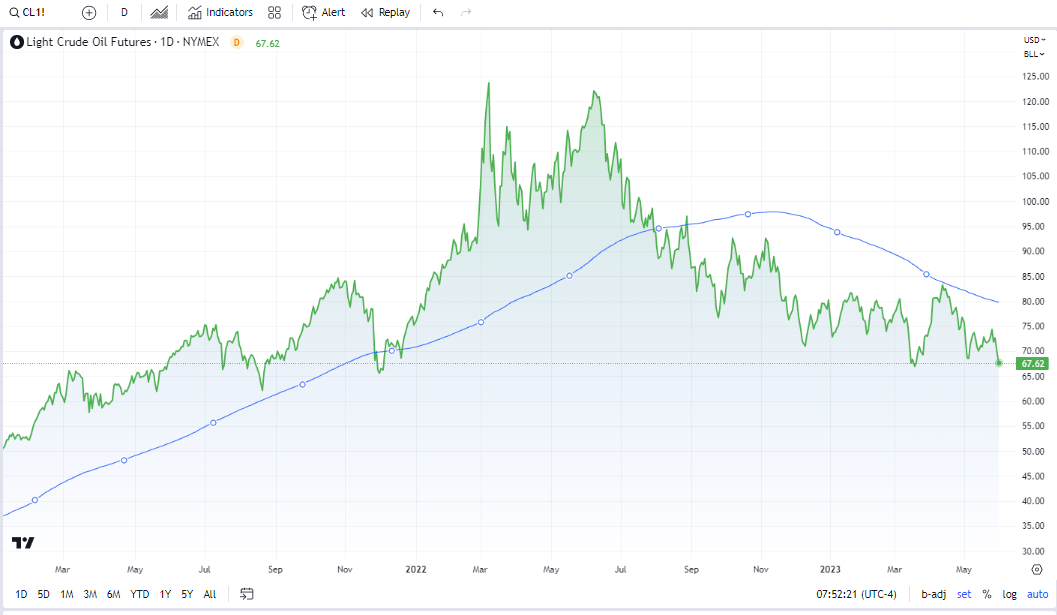Viewport: 1057px width, 615px height.
Task: Select the YTD range tab
Action: 139,594
